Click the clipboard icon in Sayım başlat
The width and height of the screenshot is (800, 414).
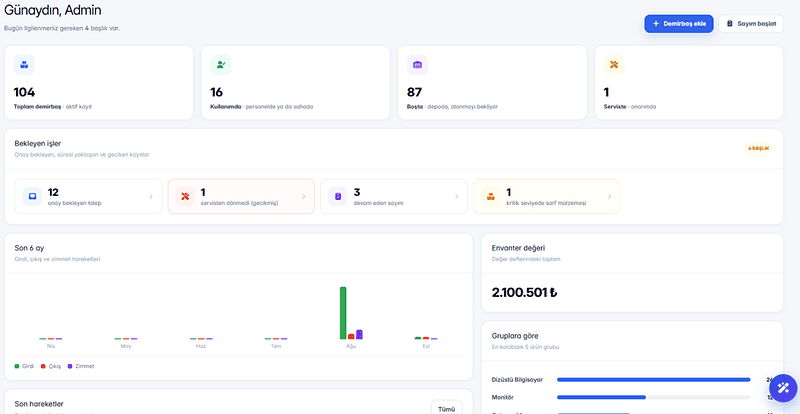point(730,23)
